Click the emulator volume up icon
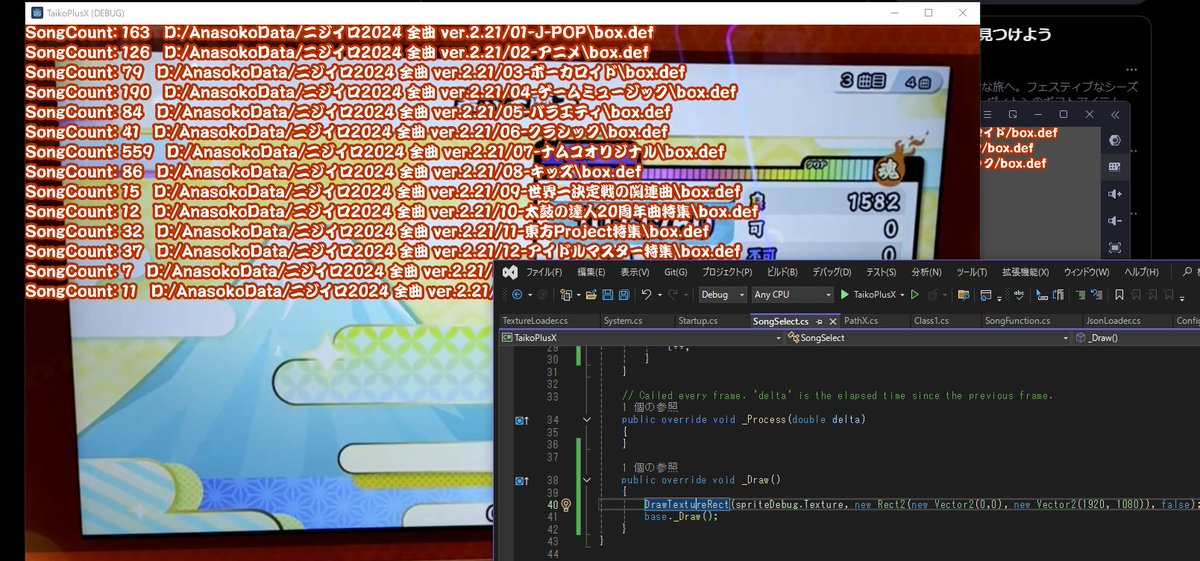Screen dimensions: 1200x561 coord(1115,194)
